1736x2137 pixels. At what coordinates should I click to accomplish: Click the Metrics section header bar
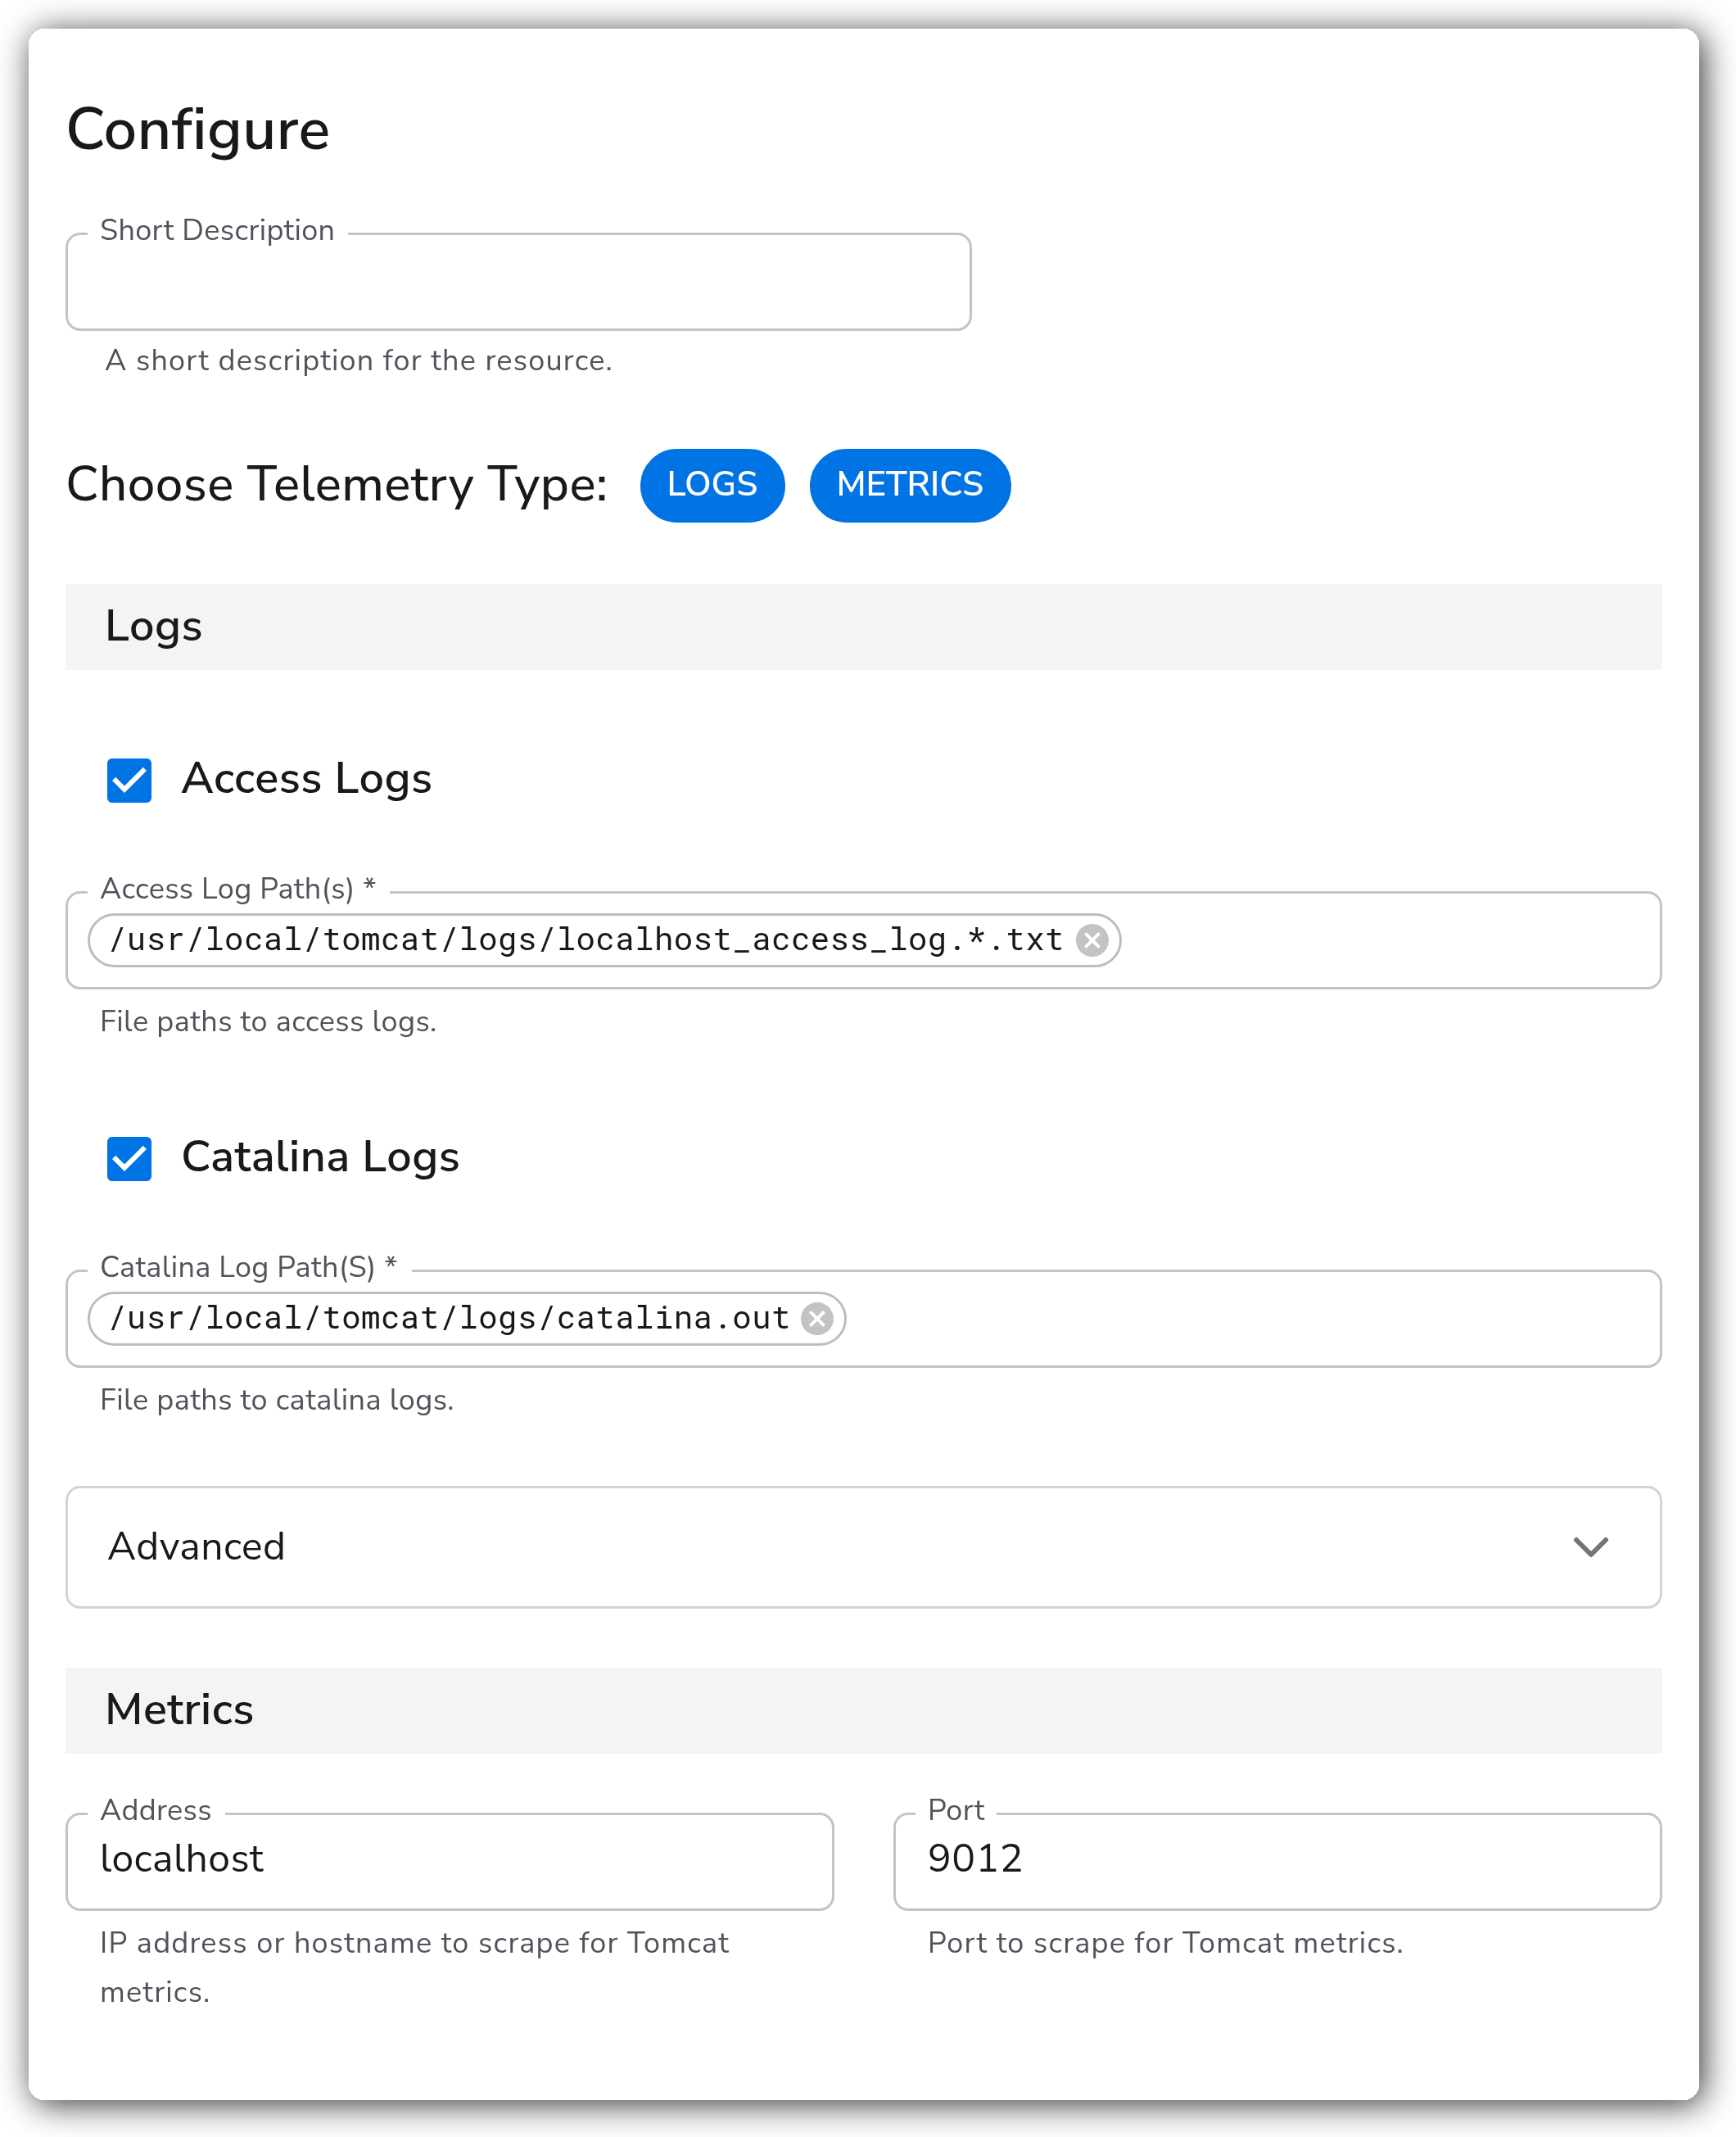(863, 1710)
